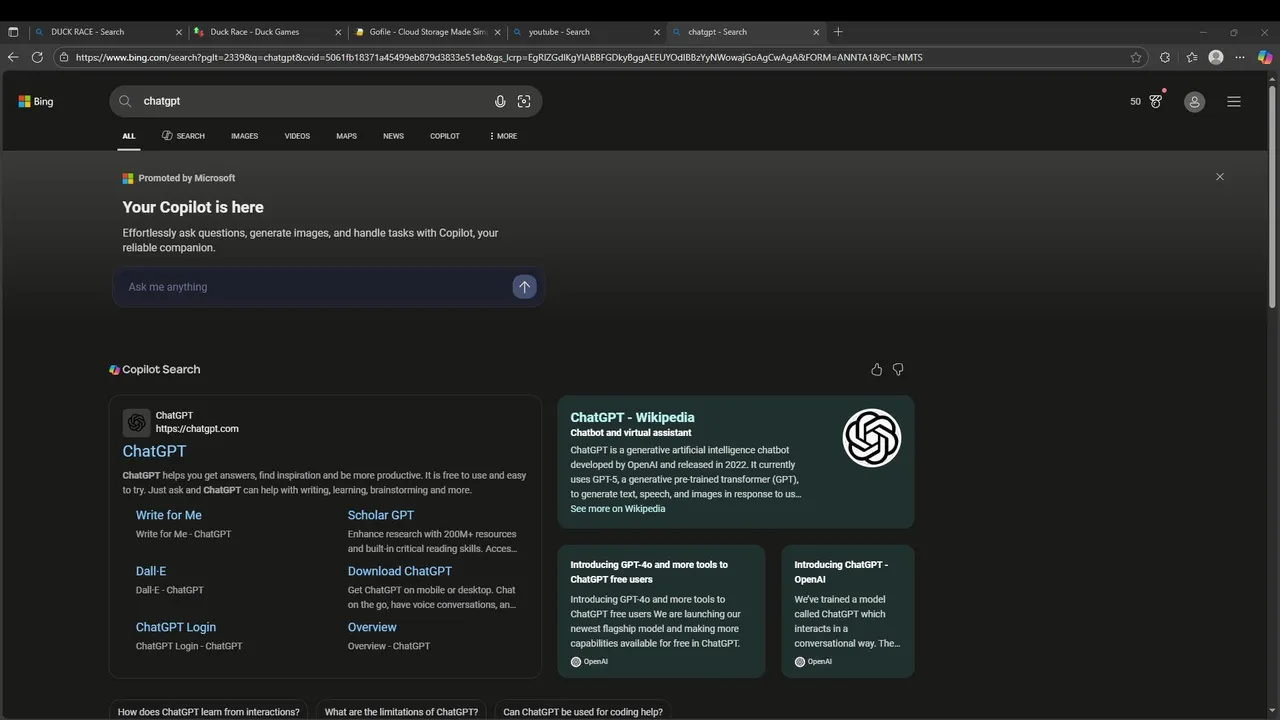Viewport: 1280px width, 720px height.
Task: Open Microsoft Rewards trophy icon
Action: click(1156, 101)
